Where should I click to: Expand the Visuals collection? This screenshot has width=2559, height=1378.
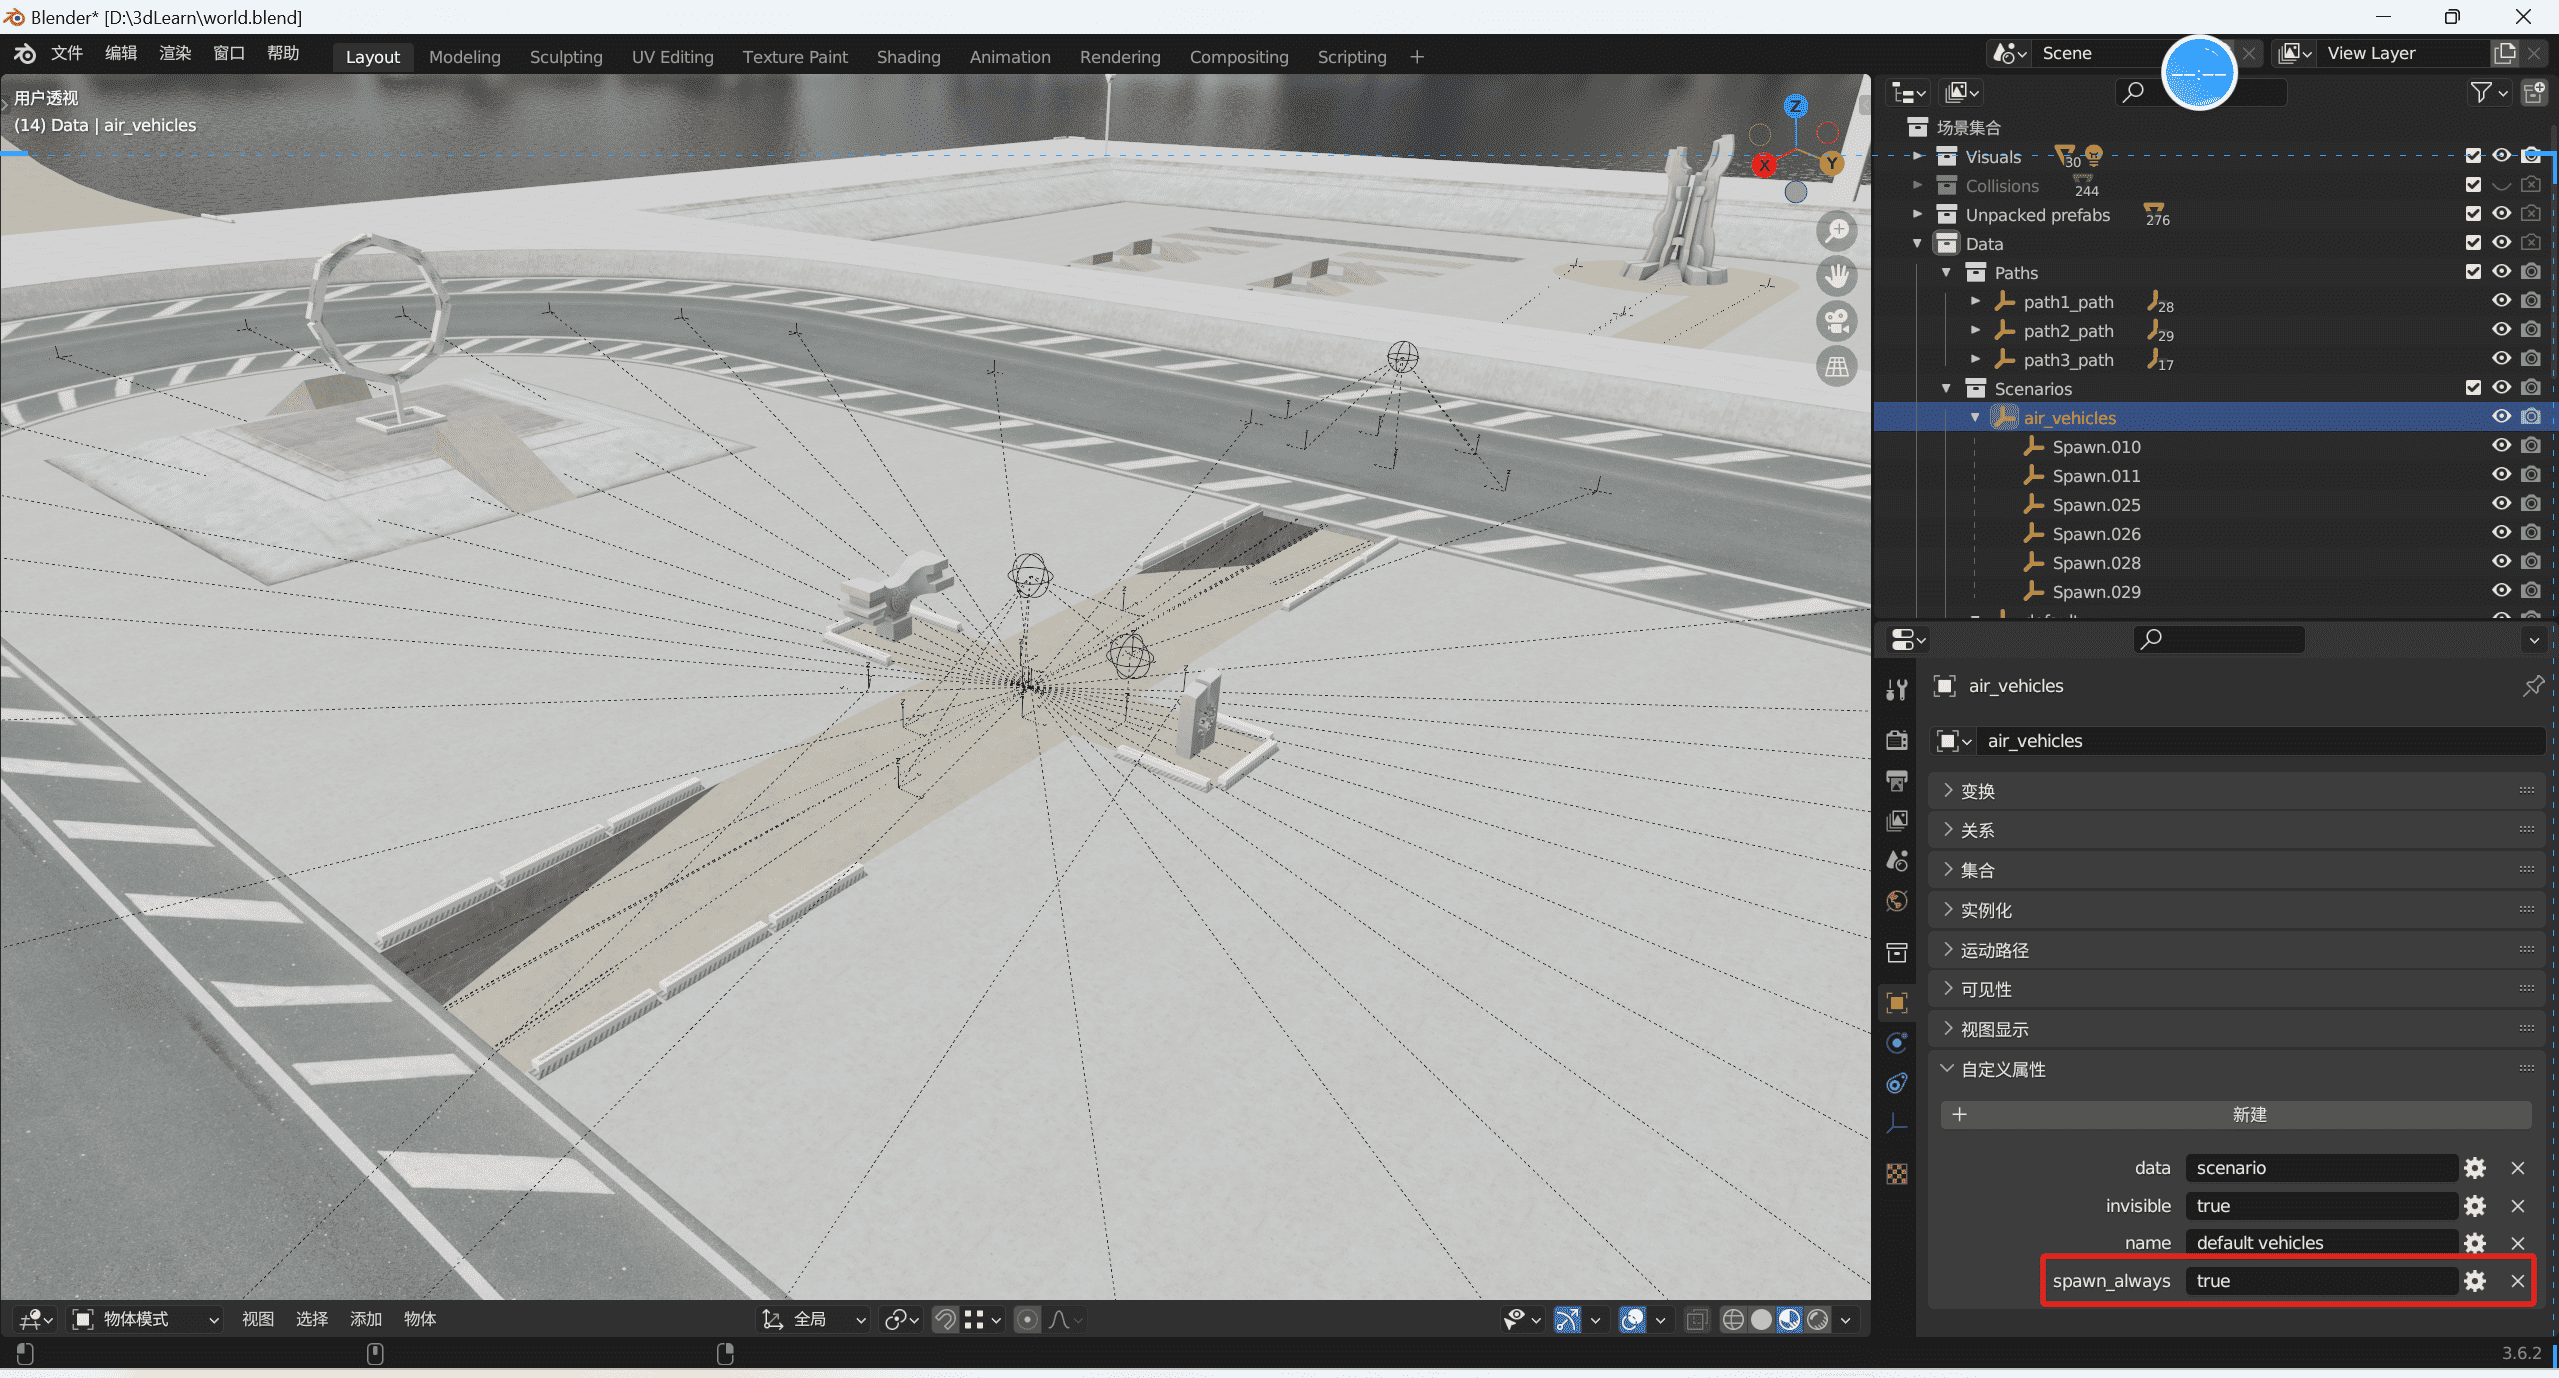pyautogui.click(x=1917, y=156)
